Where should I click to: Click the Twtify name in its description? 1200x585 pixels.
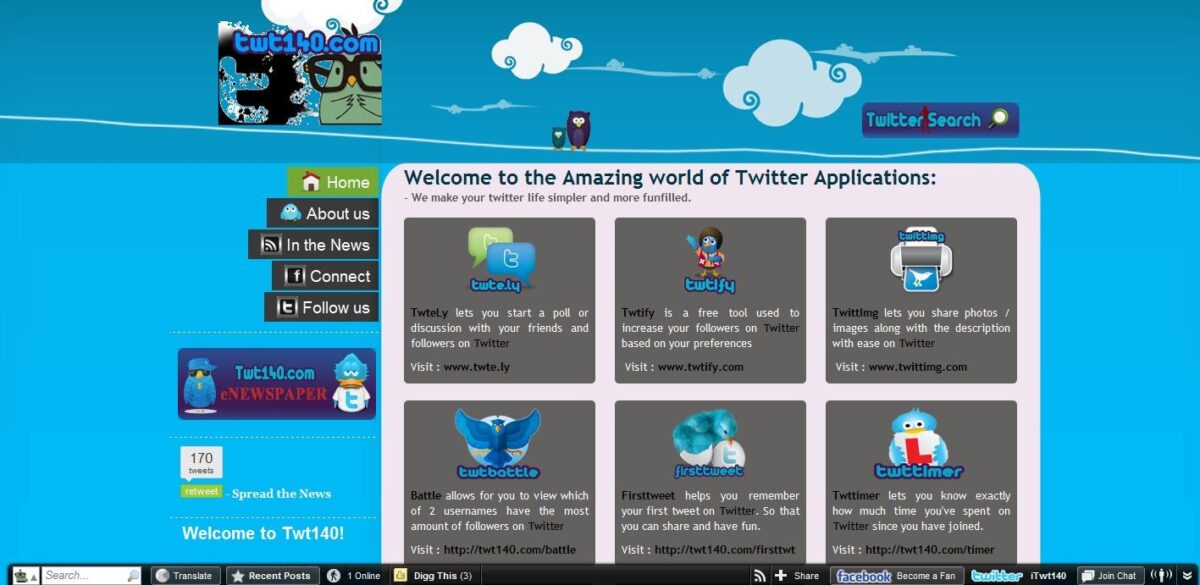click(638, 313)
